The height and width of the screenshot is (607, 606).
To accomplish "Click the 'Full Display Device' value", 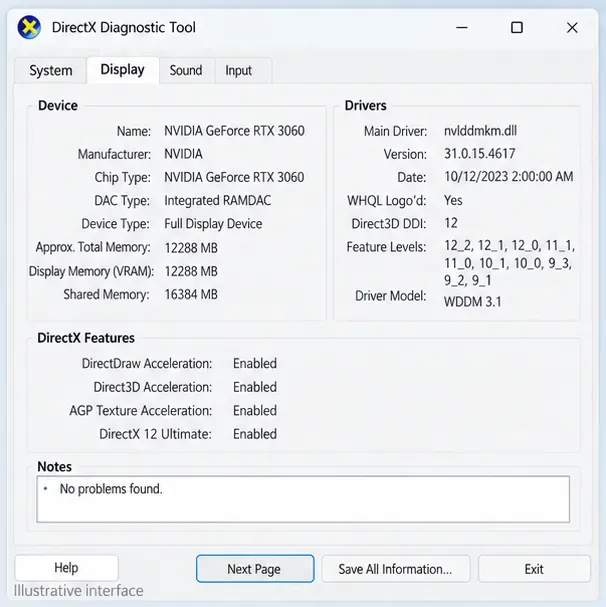I will [213, 224].
